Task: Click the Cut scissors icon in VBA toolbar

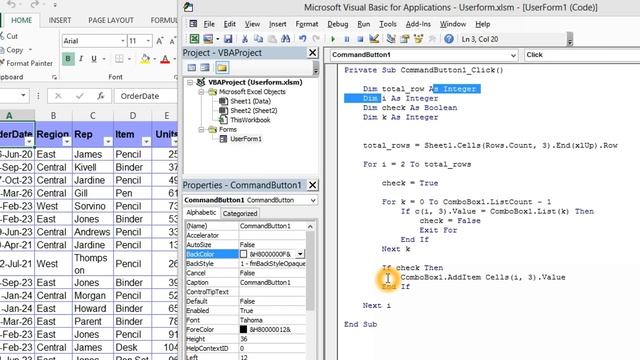Action: tap(244, 39)
